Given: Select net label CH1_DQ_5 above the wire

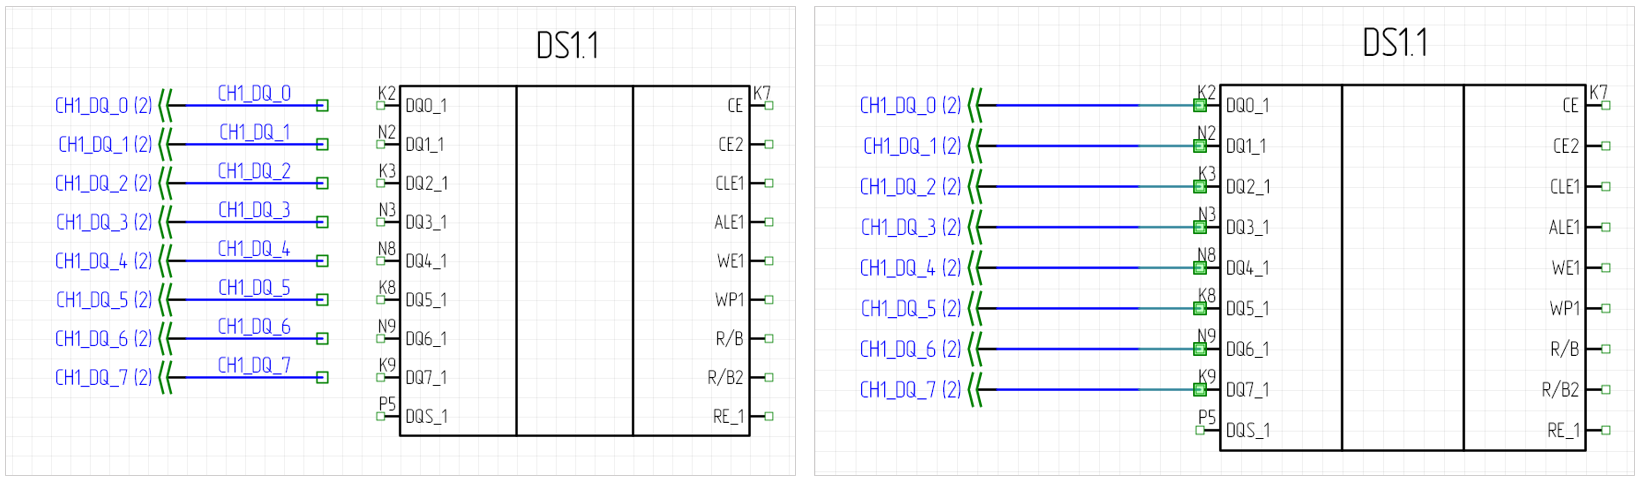Looking at the screenshot, I should (x=255, y=288).
